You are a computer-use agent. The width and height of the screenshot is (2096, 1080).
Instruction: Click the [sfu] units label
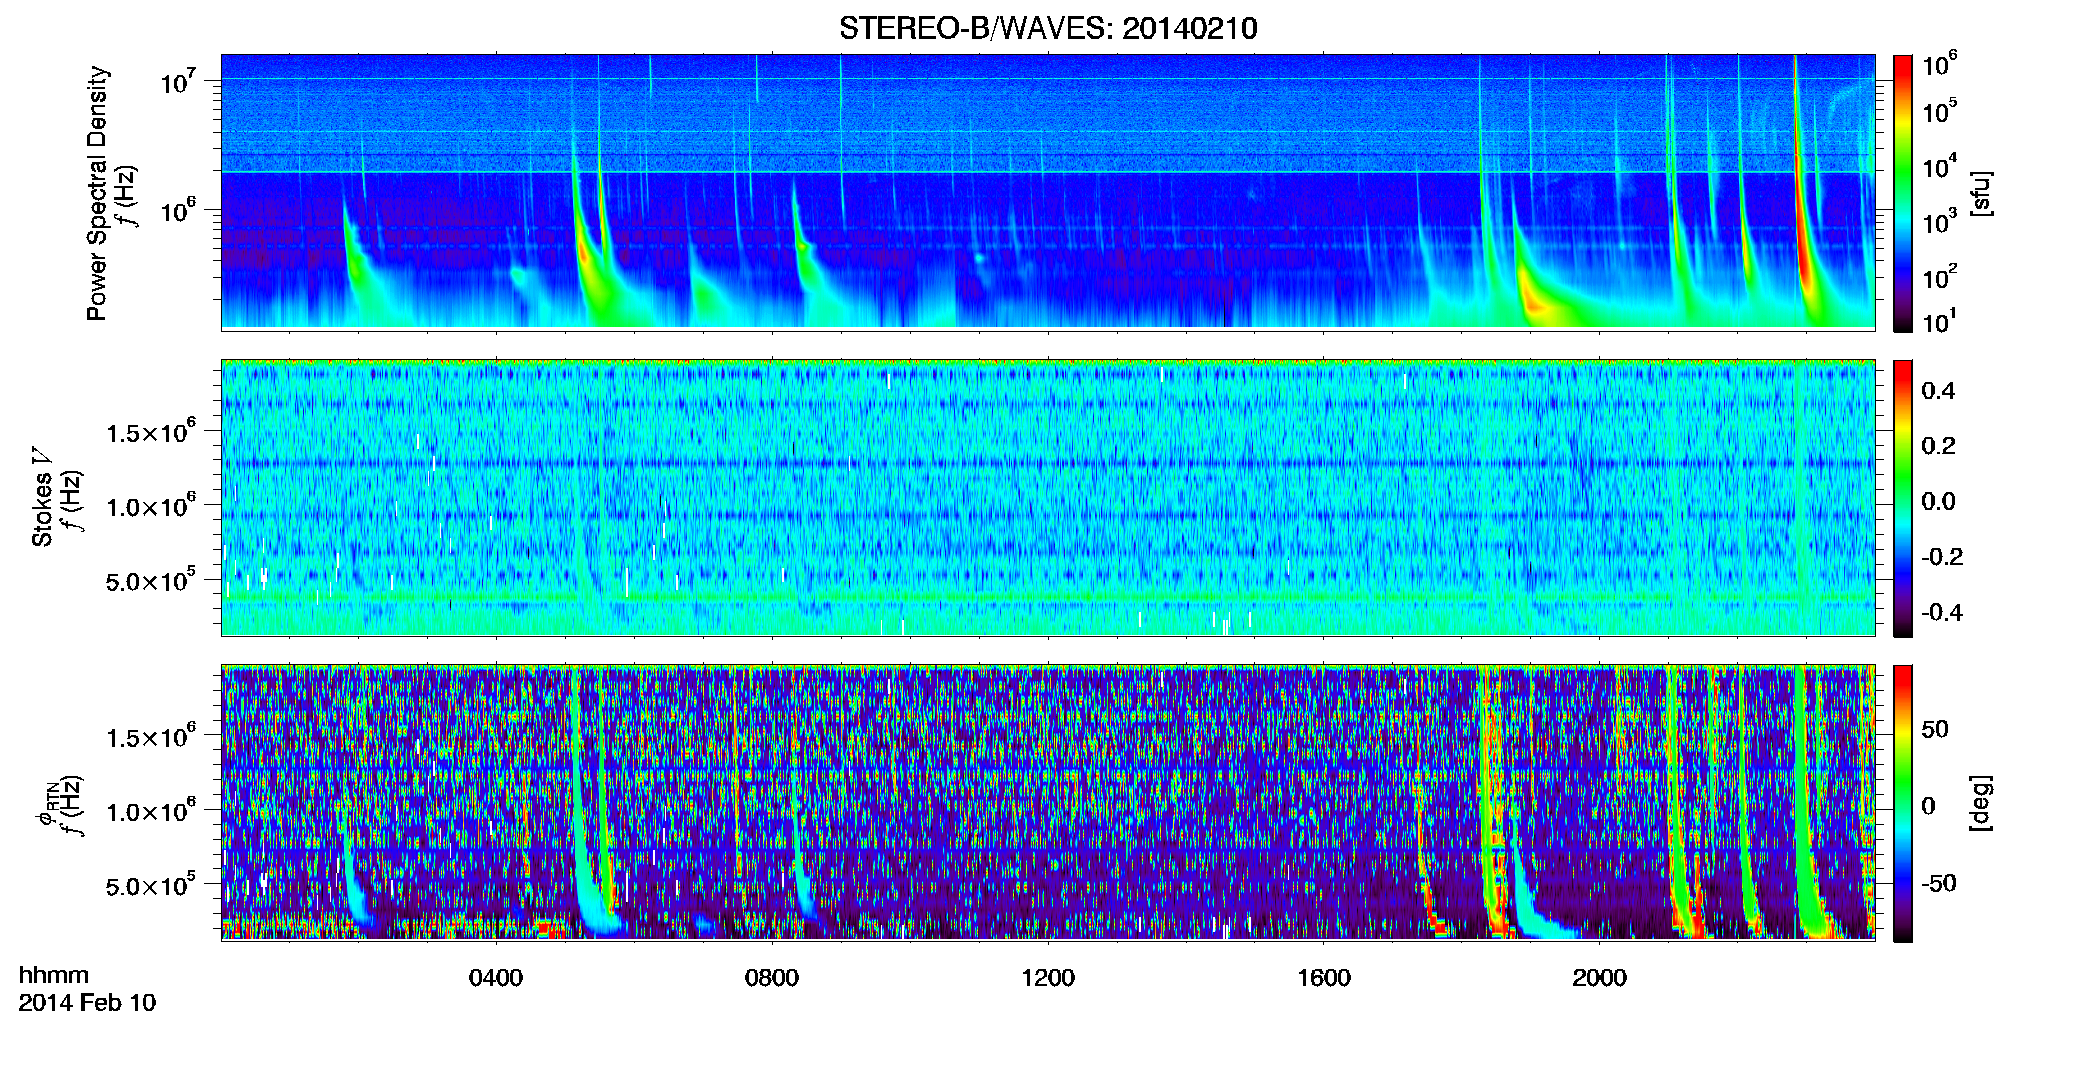(x=1981, y=193)
